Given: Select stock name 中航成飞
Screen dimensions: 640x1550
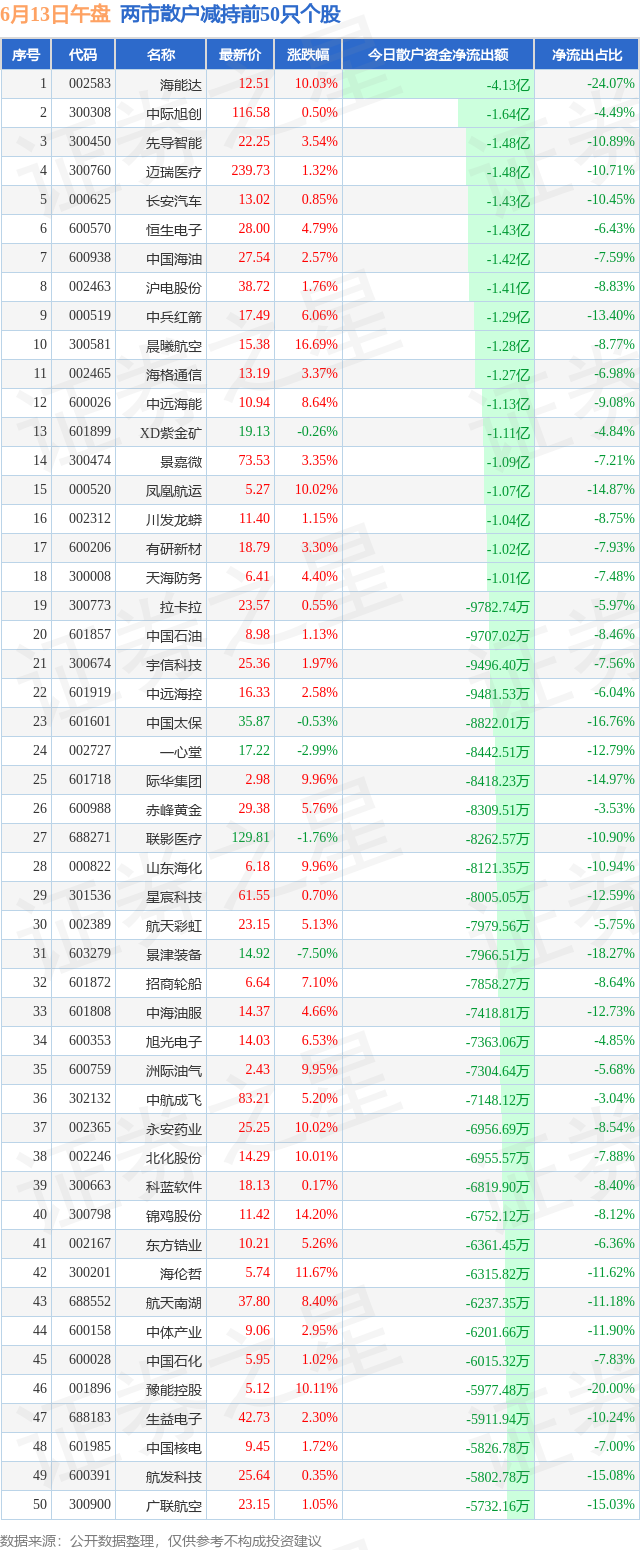Looking at the screenshot, I should 174,1099.
